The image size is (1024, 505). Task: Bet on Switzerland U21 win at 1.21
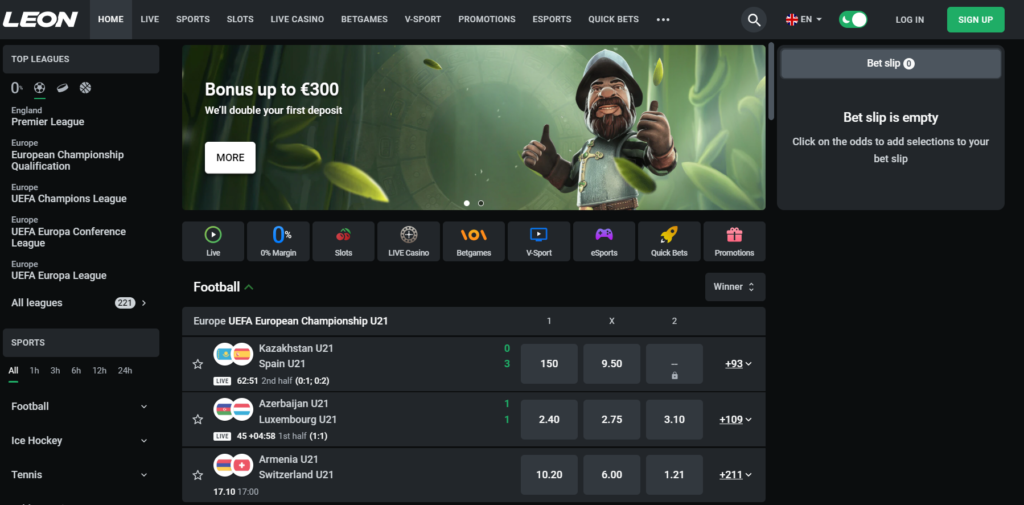(x=674, y=475)
